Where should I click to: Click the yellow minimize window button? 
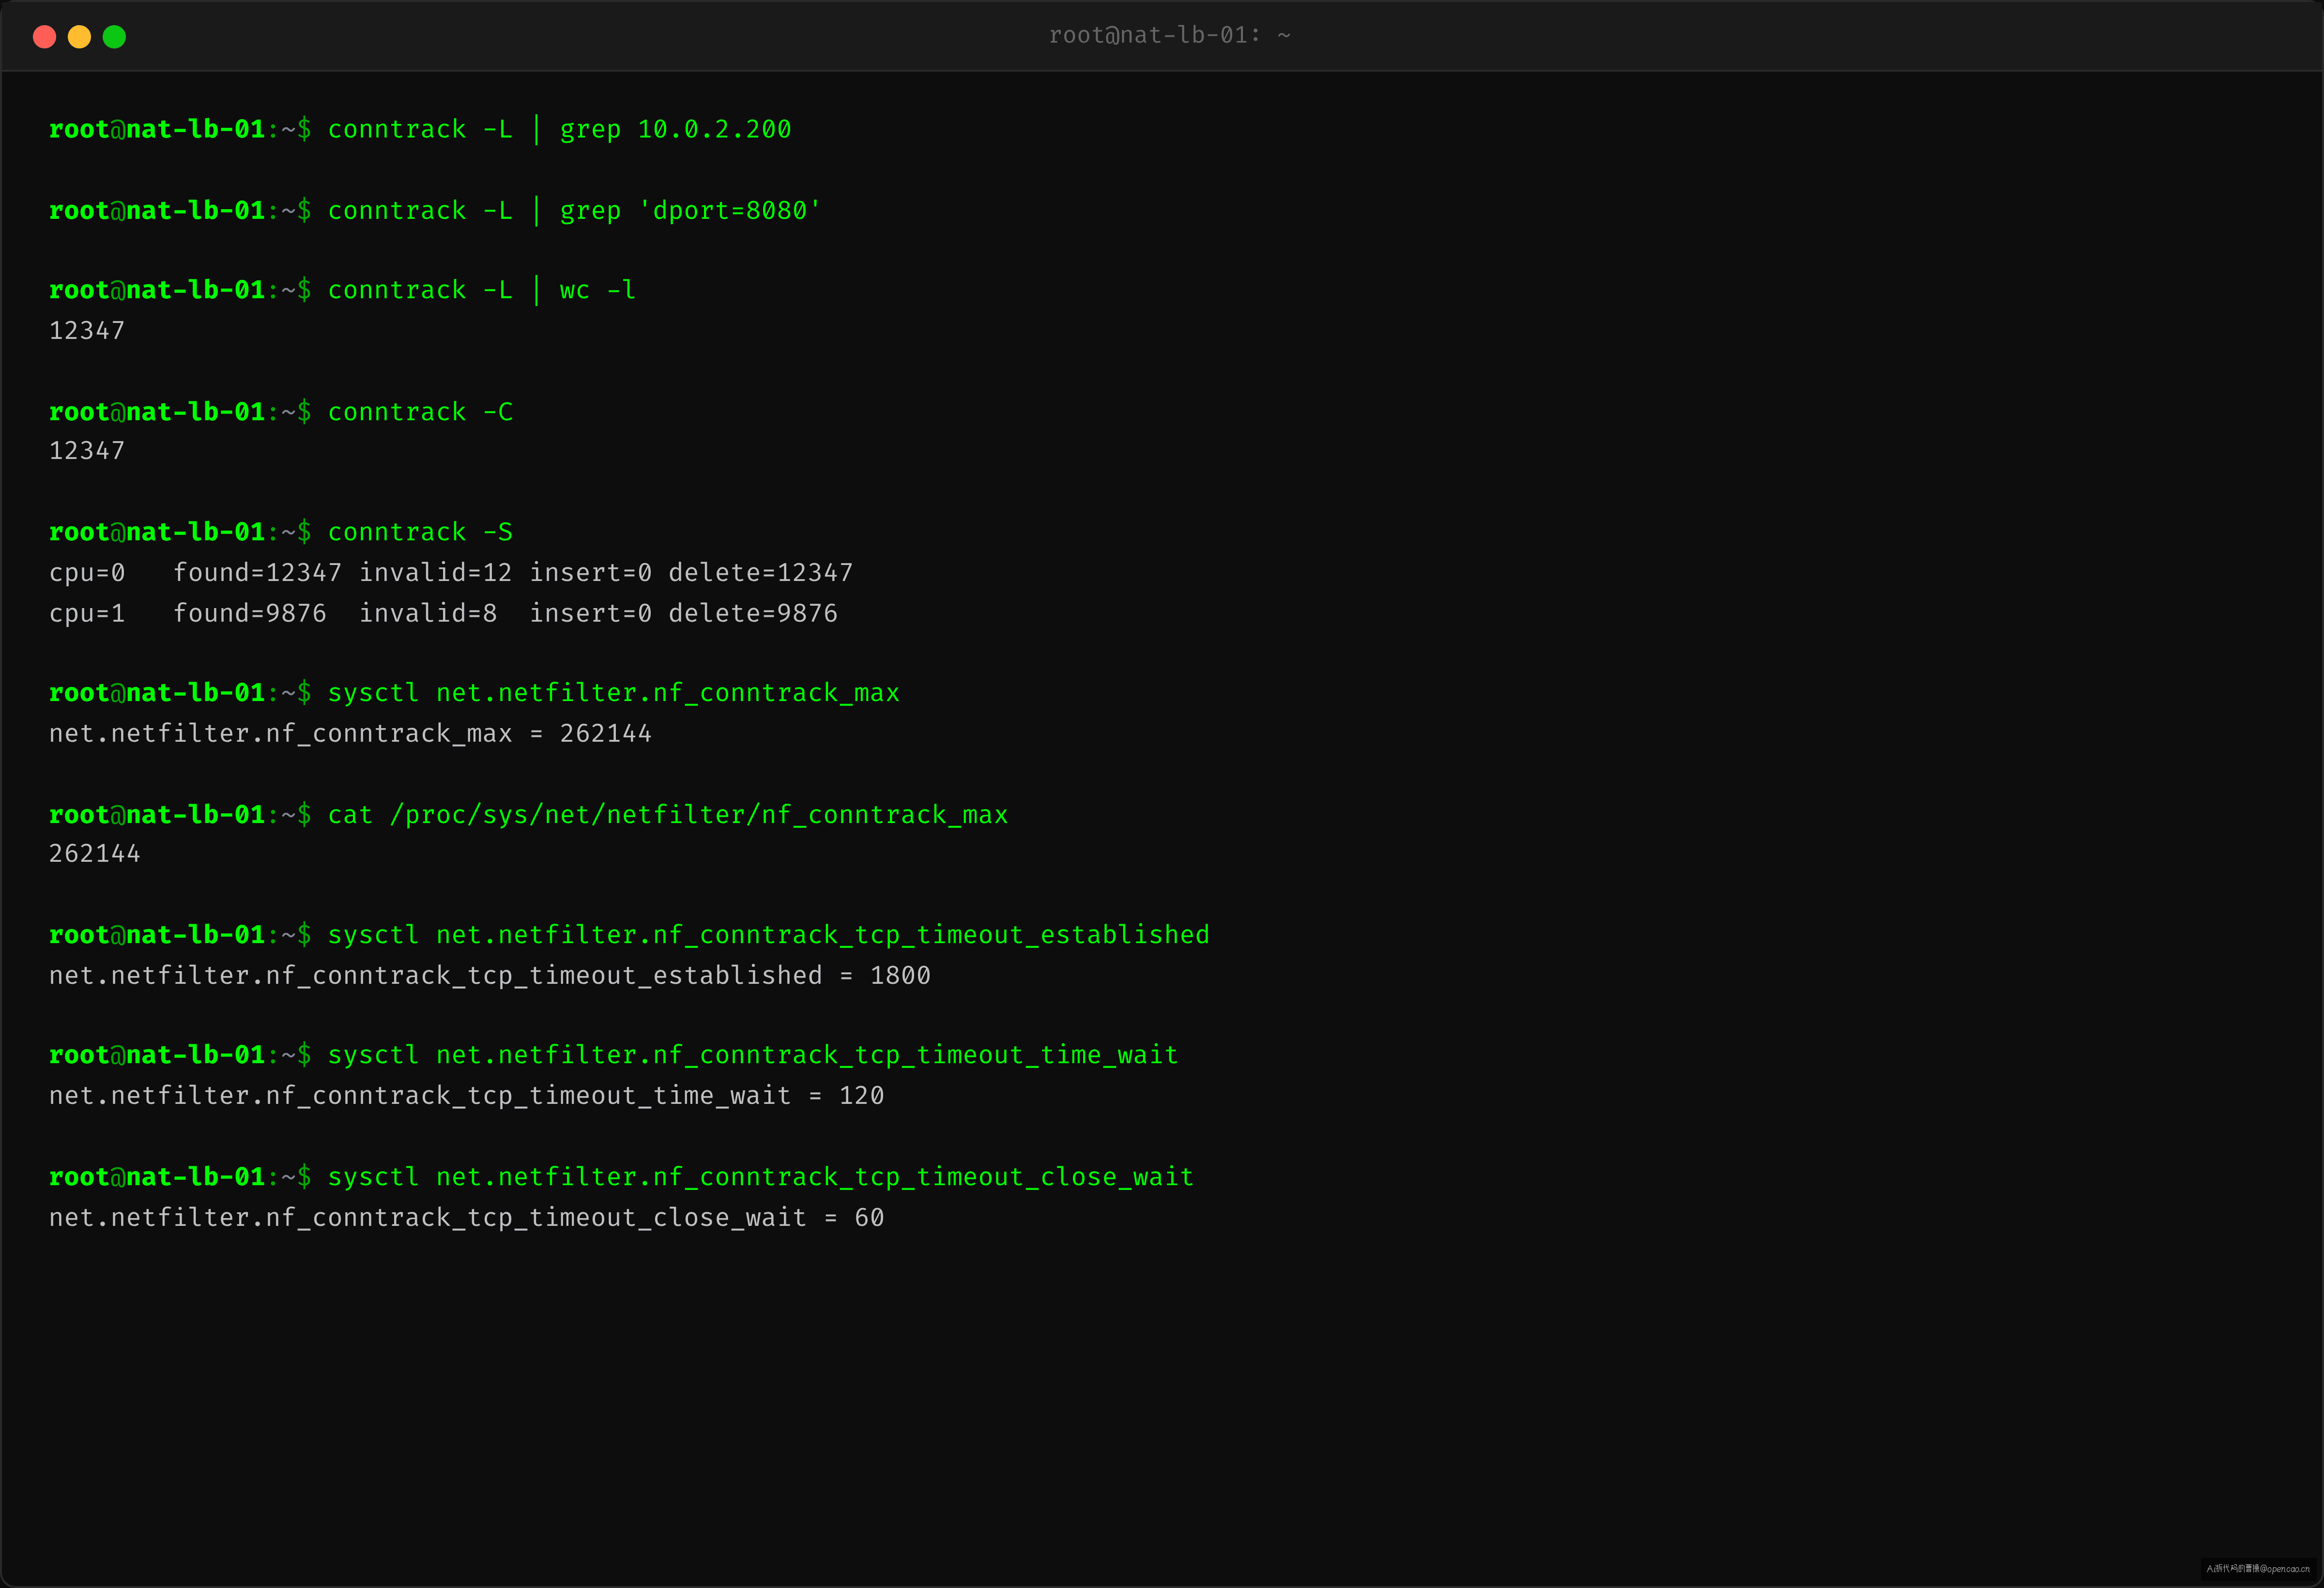click(79, 37)
